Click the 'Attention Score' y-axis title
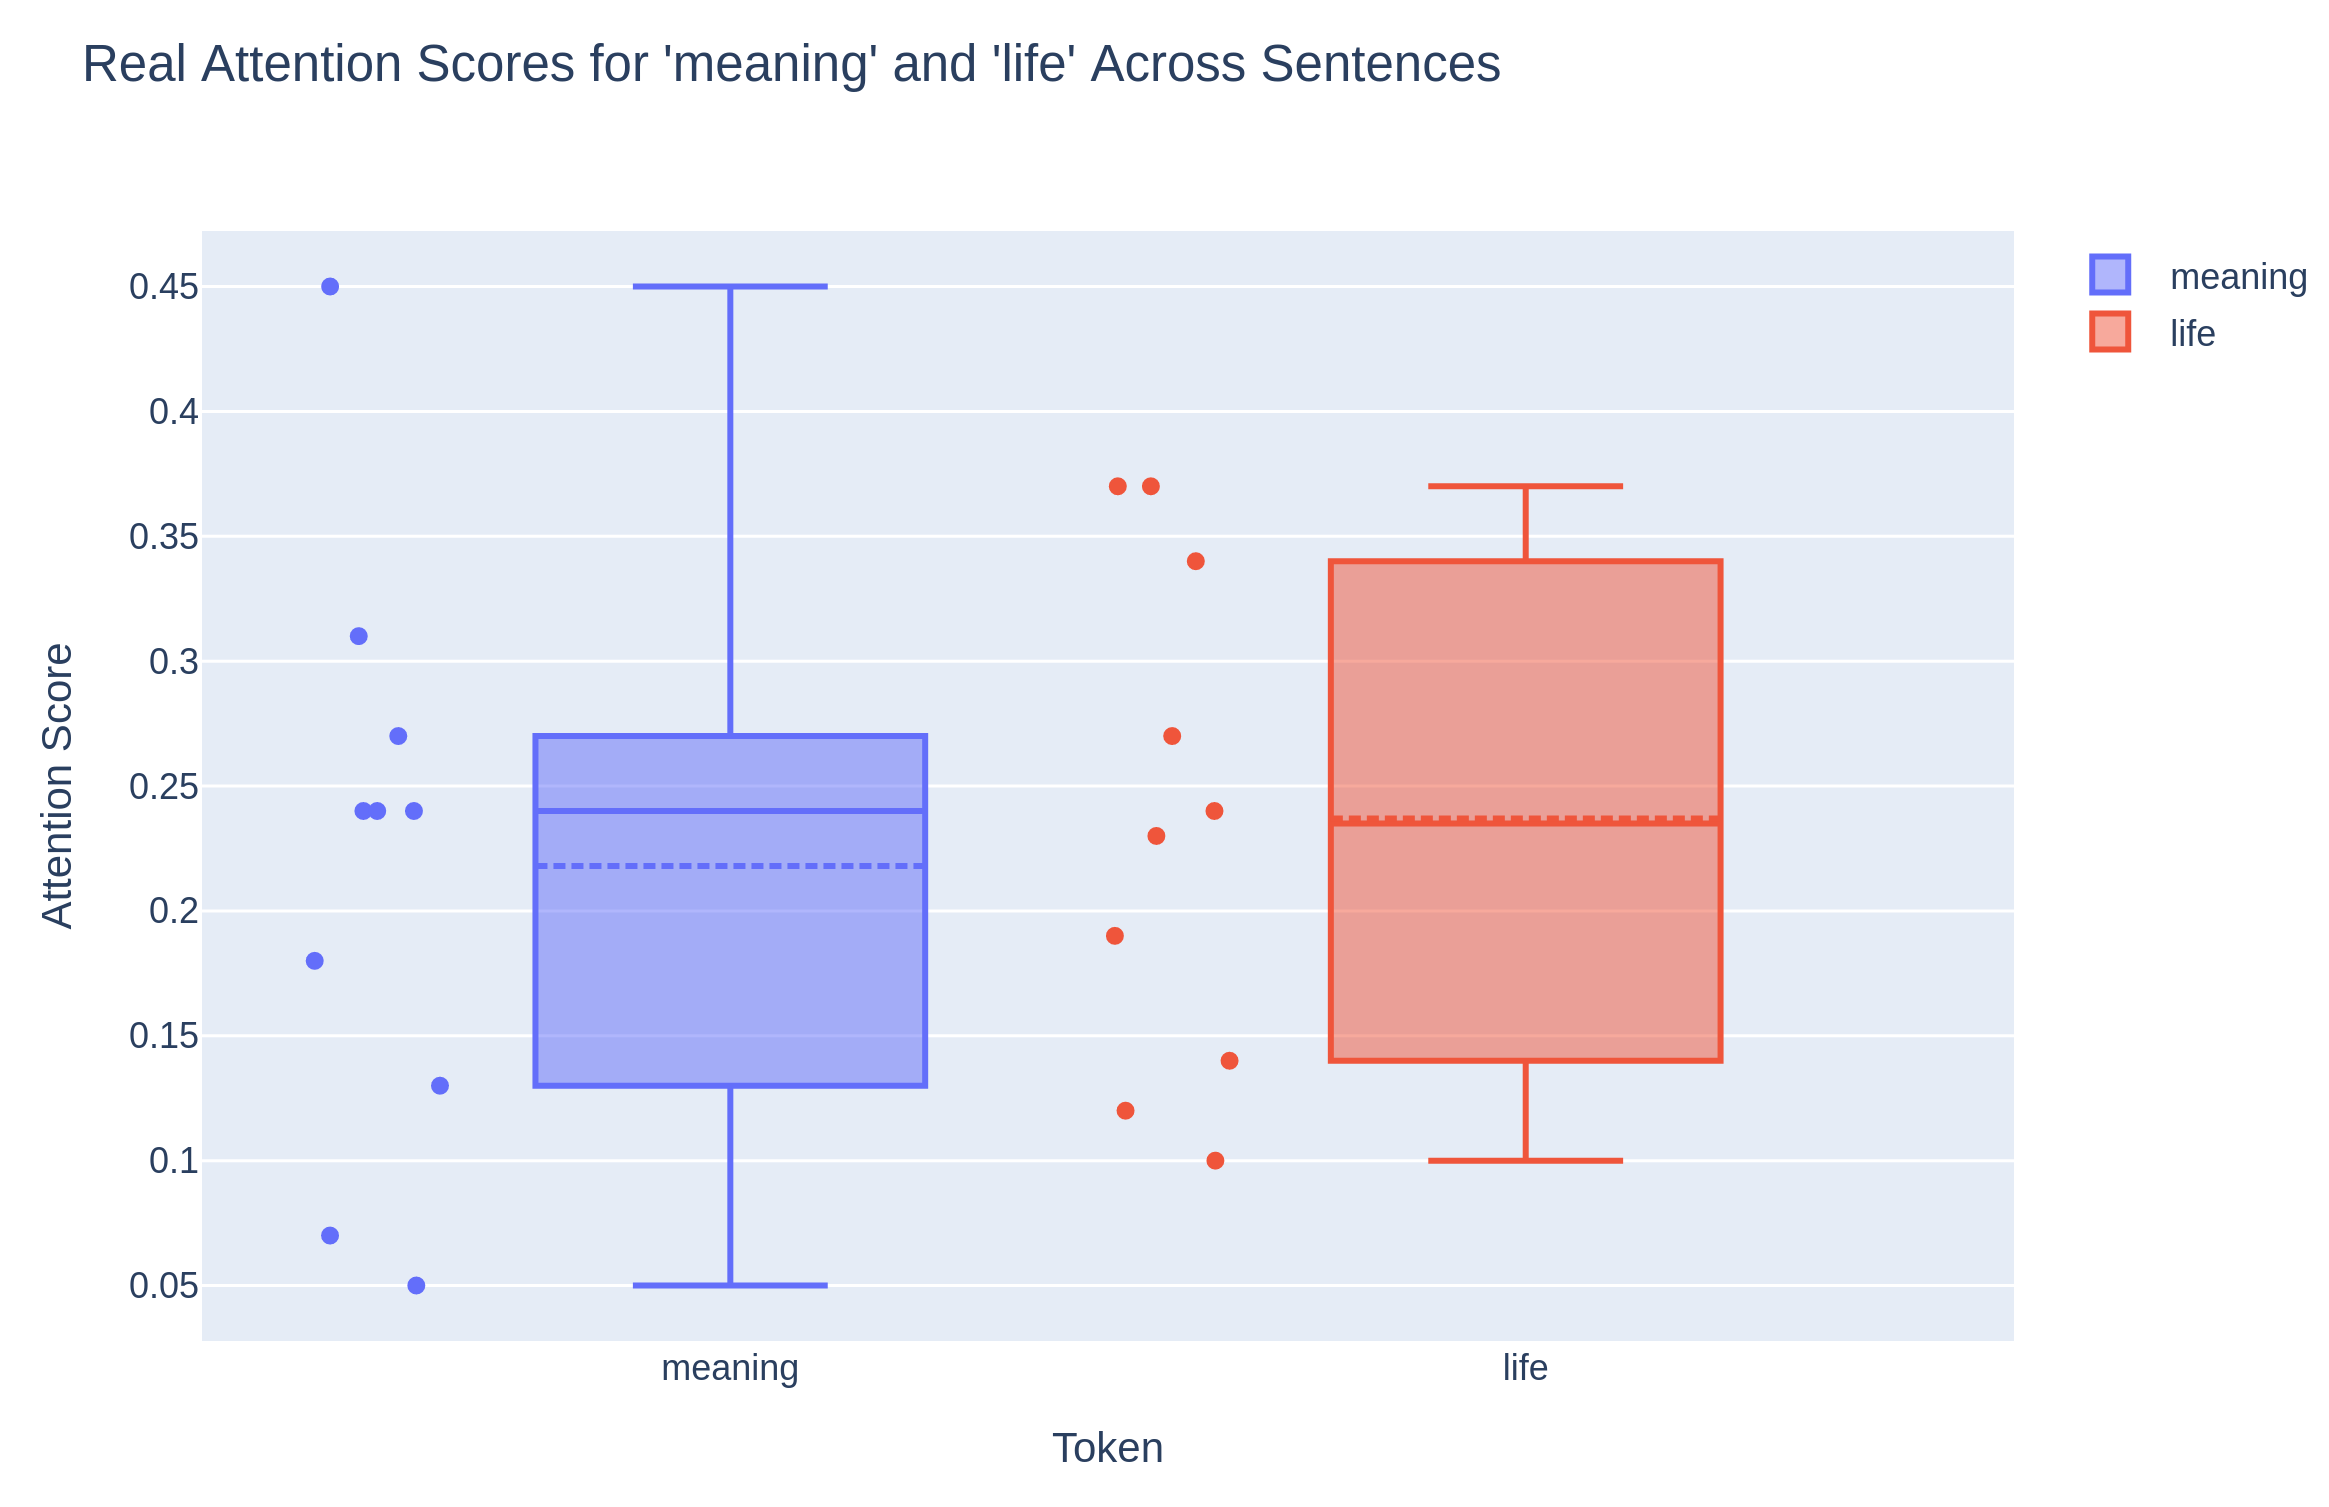The height and width of the screenshot is (1507, 2329). [x=58, y=786]
